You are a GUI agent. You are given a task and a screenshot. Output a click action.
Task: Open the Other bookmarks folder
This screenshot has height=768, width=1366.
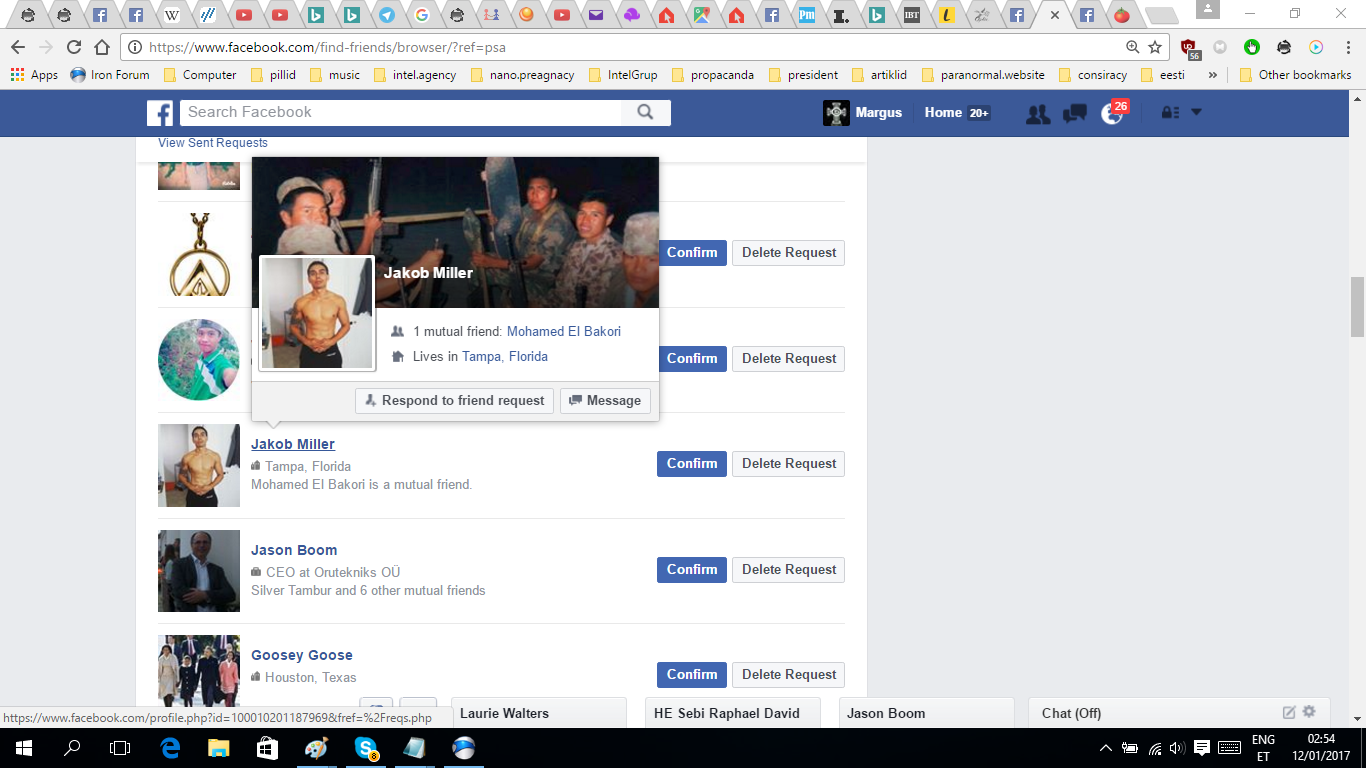1295,75
